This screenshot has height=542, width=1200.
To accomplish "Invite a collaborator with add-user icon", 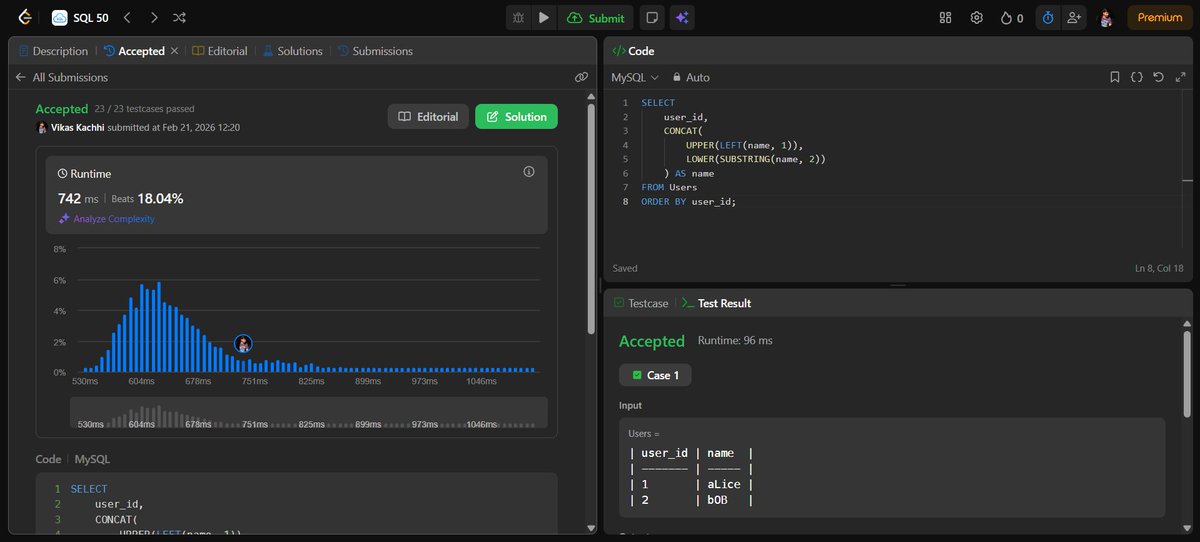I will coord(1074,17).
